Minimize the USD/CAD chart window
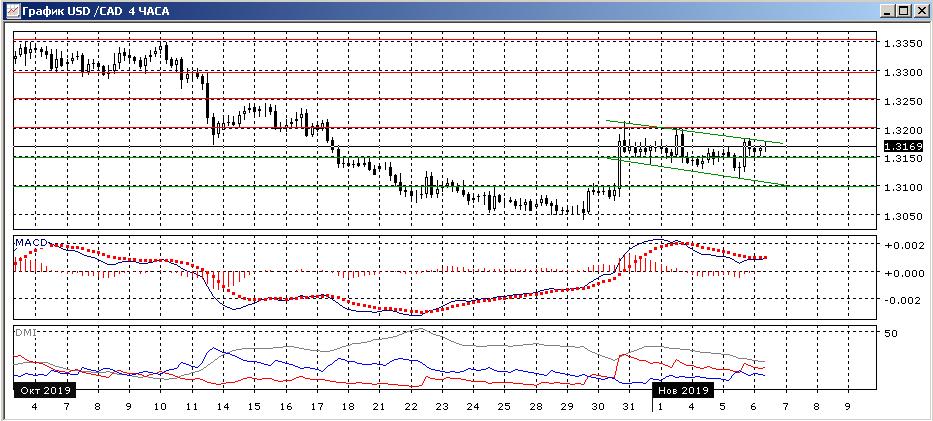 887,10
